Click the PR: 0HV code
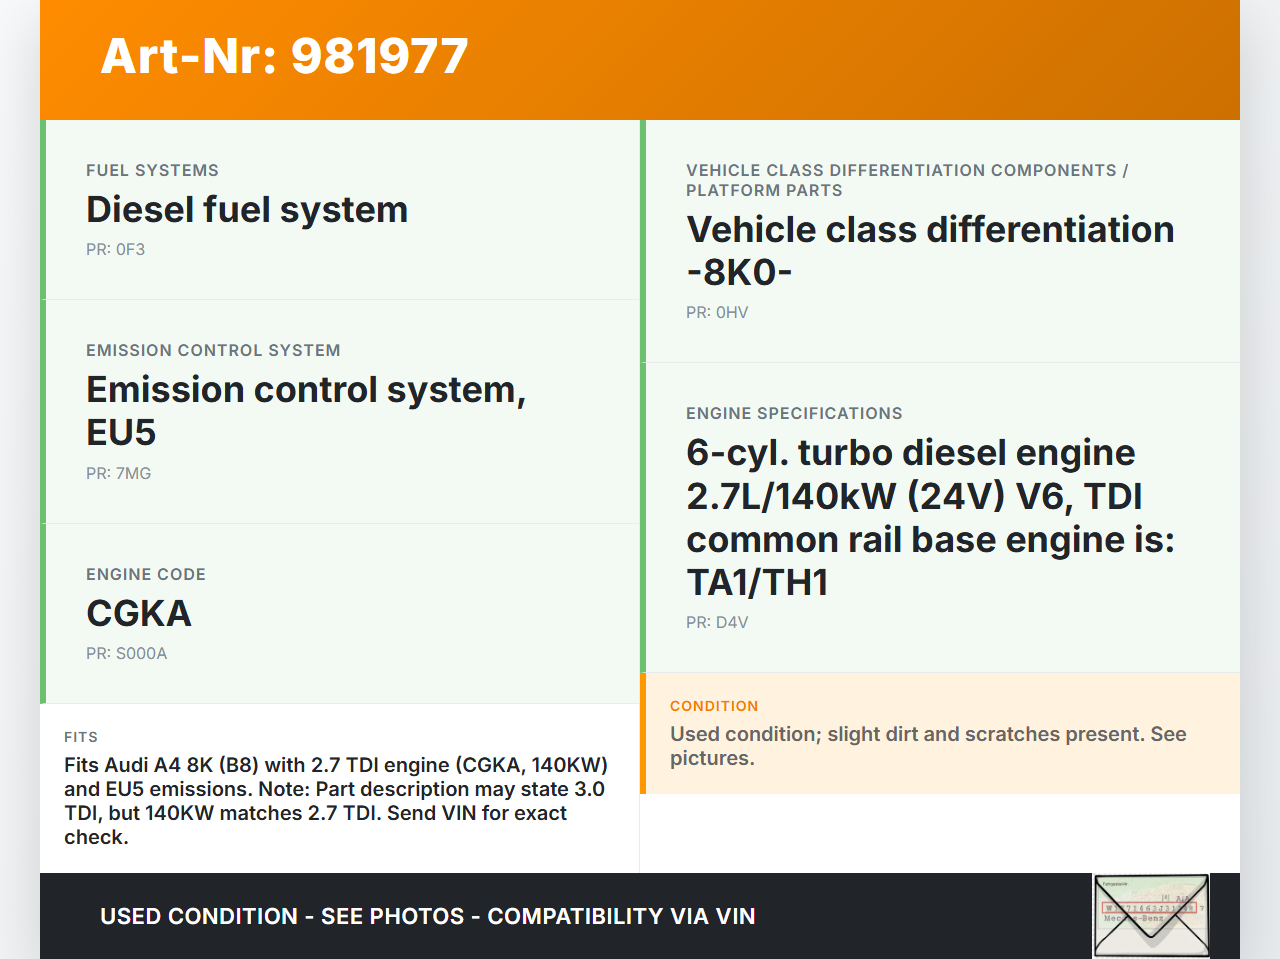The image size is (1280, 959). [x=716, y=313]
